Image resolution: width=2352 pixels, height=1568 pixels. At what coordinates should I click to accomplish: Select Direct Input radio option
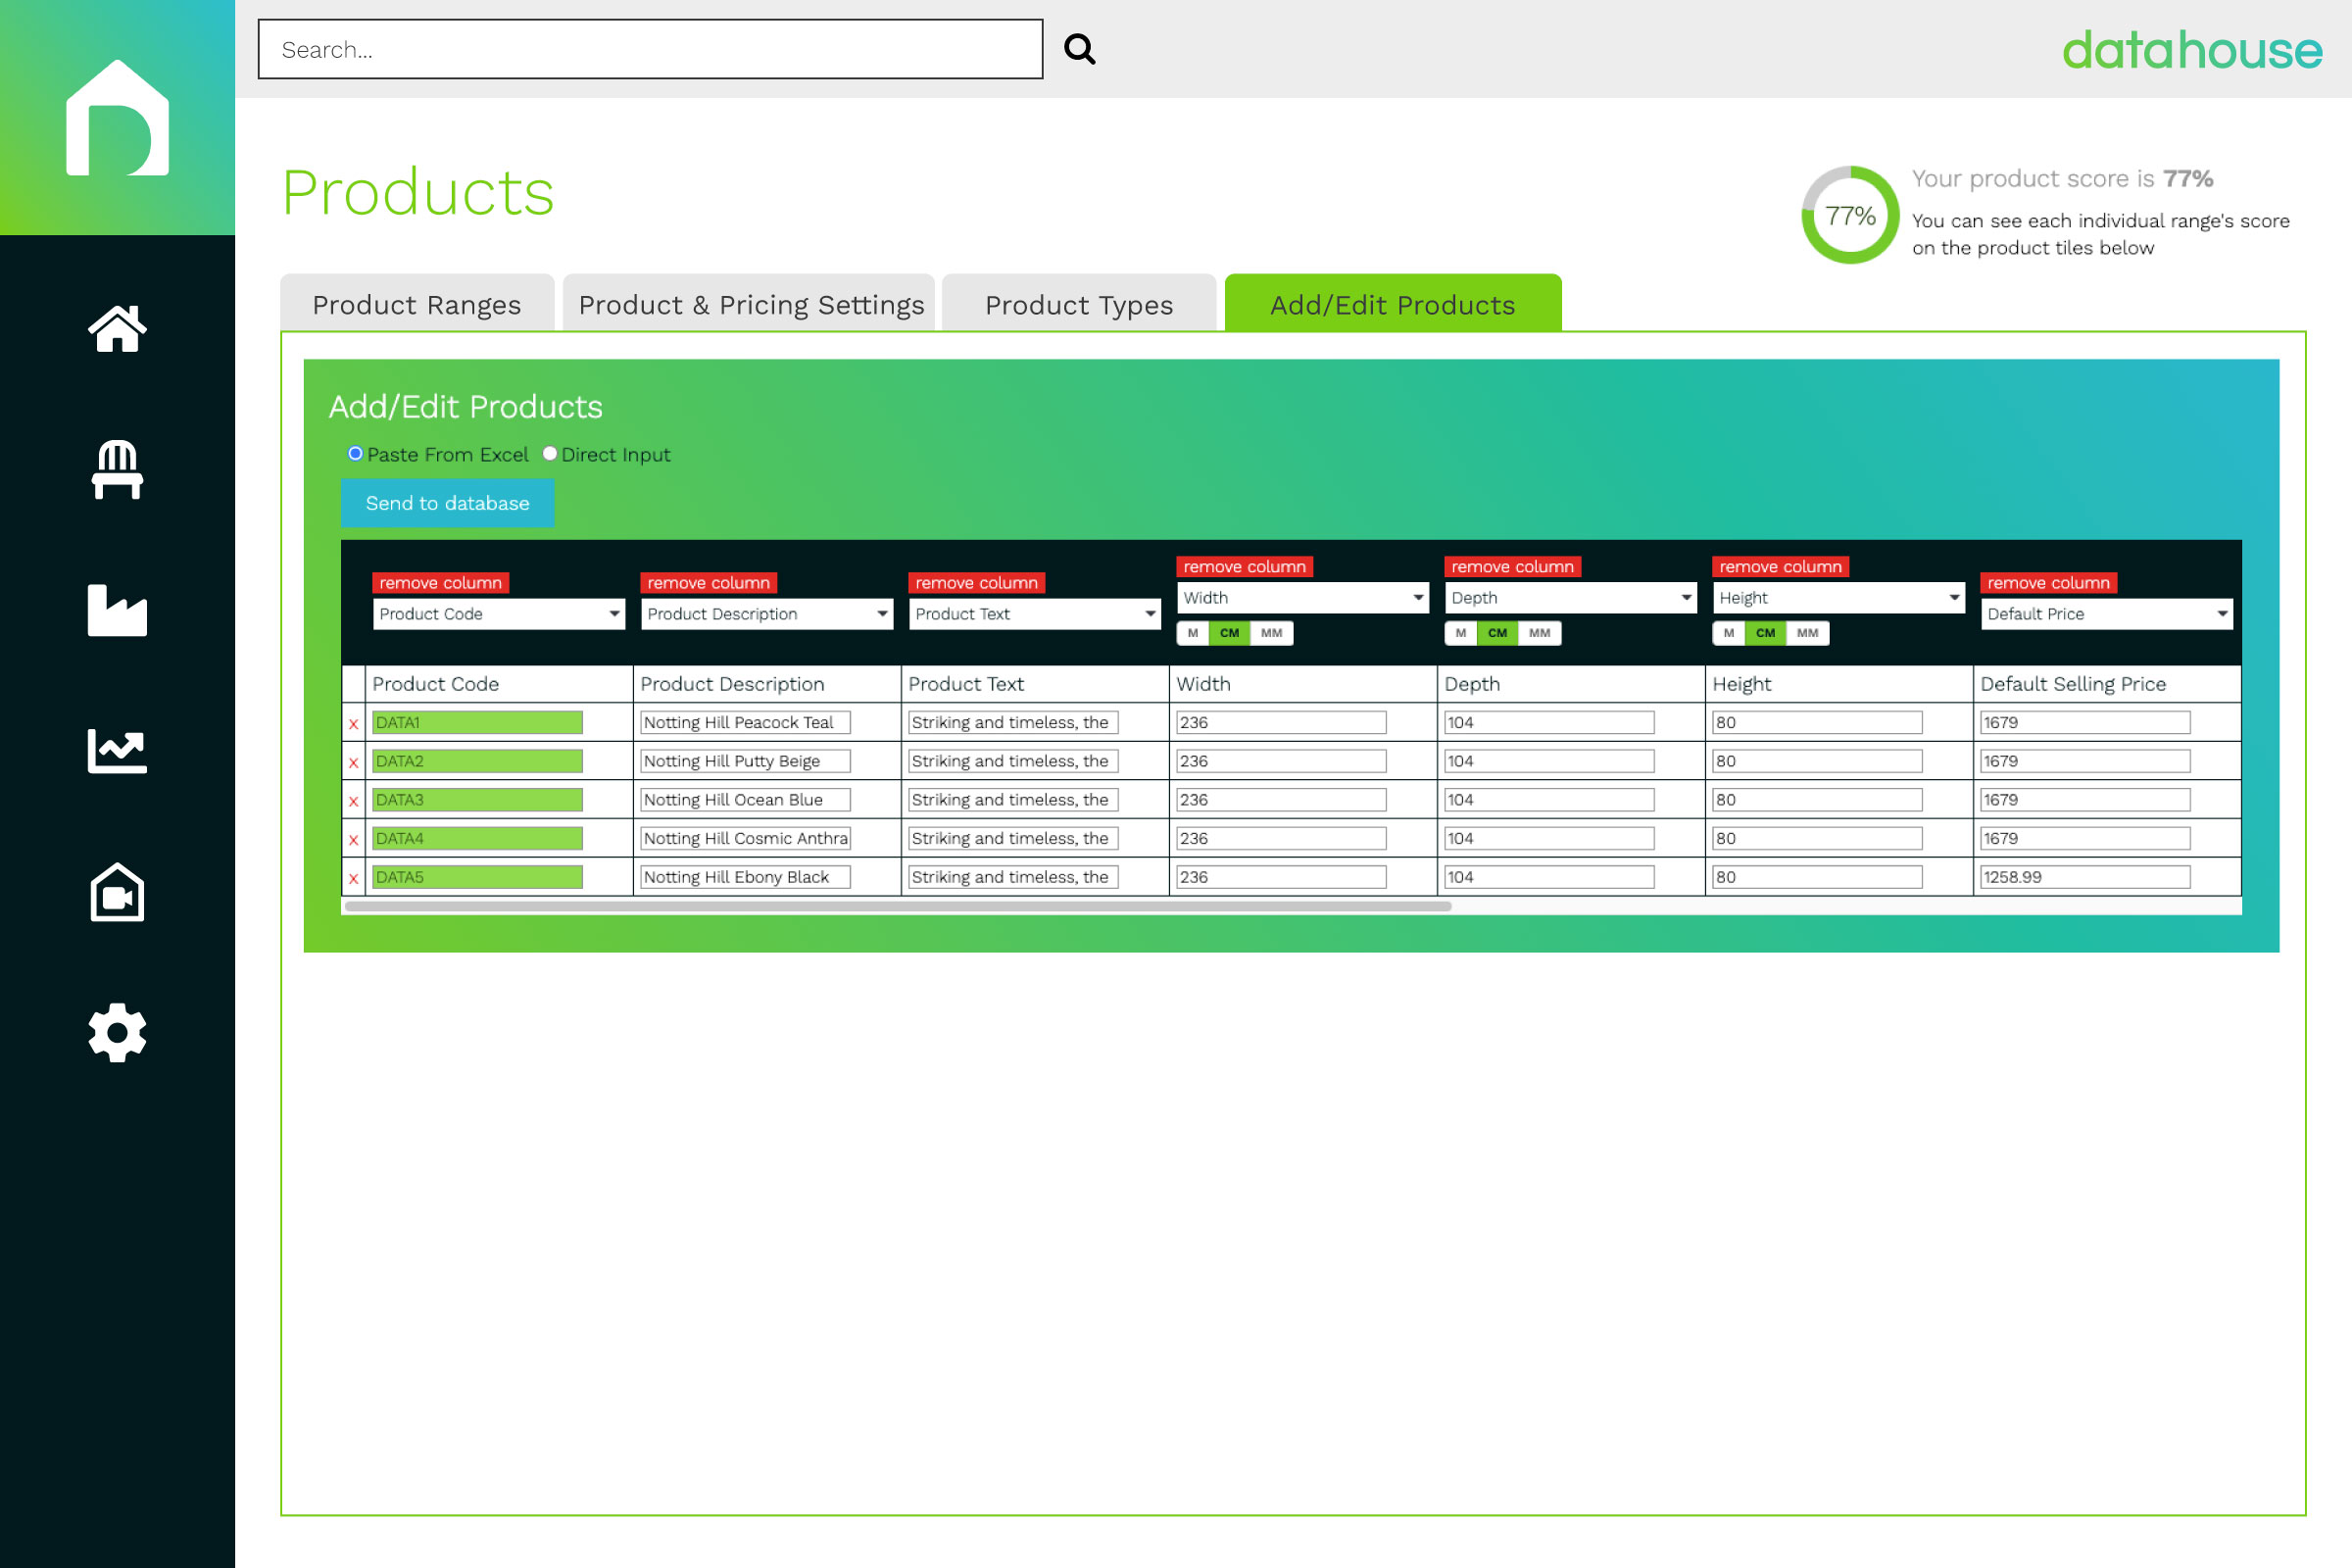549,454
